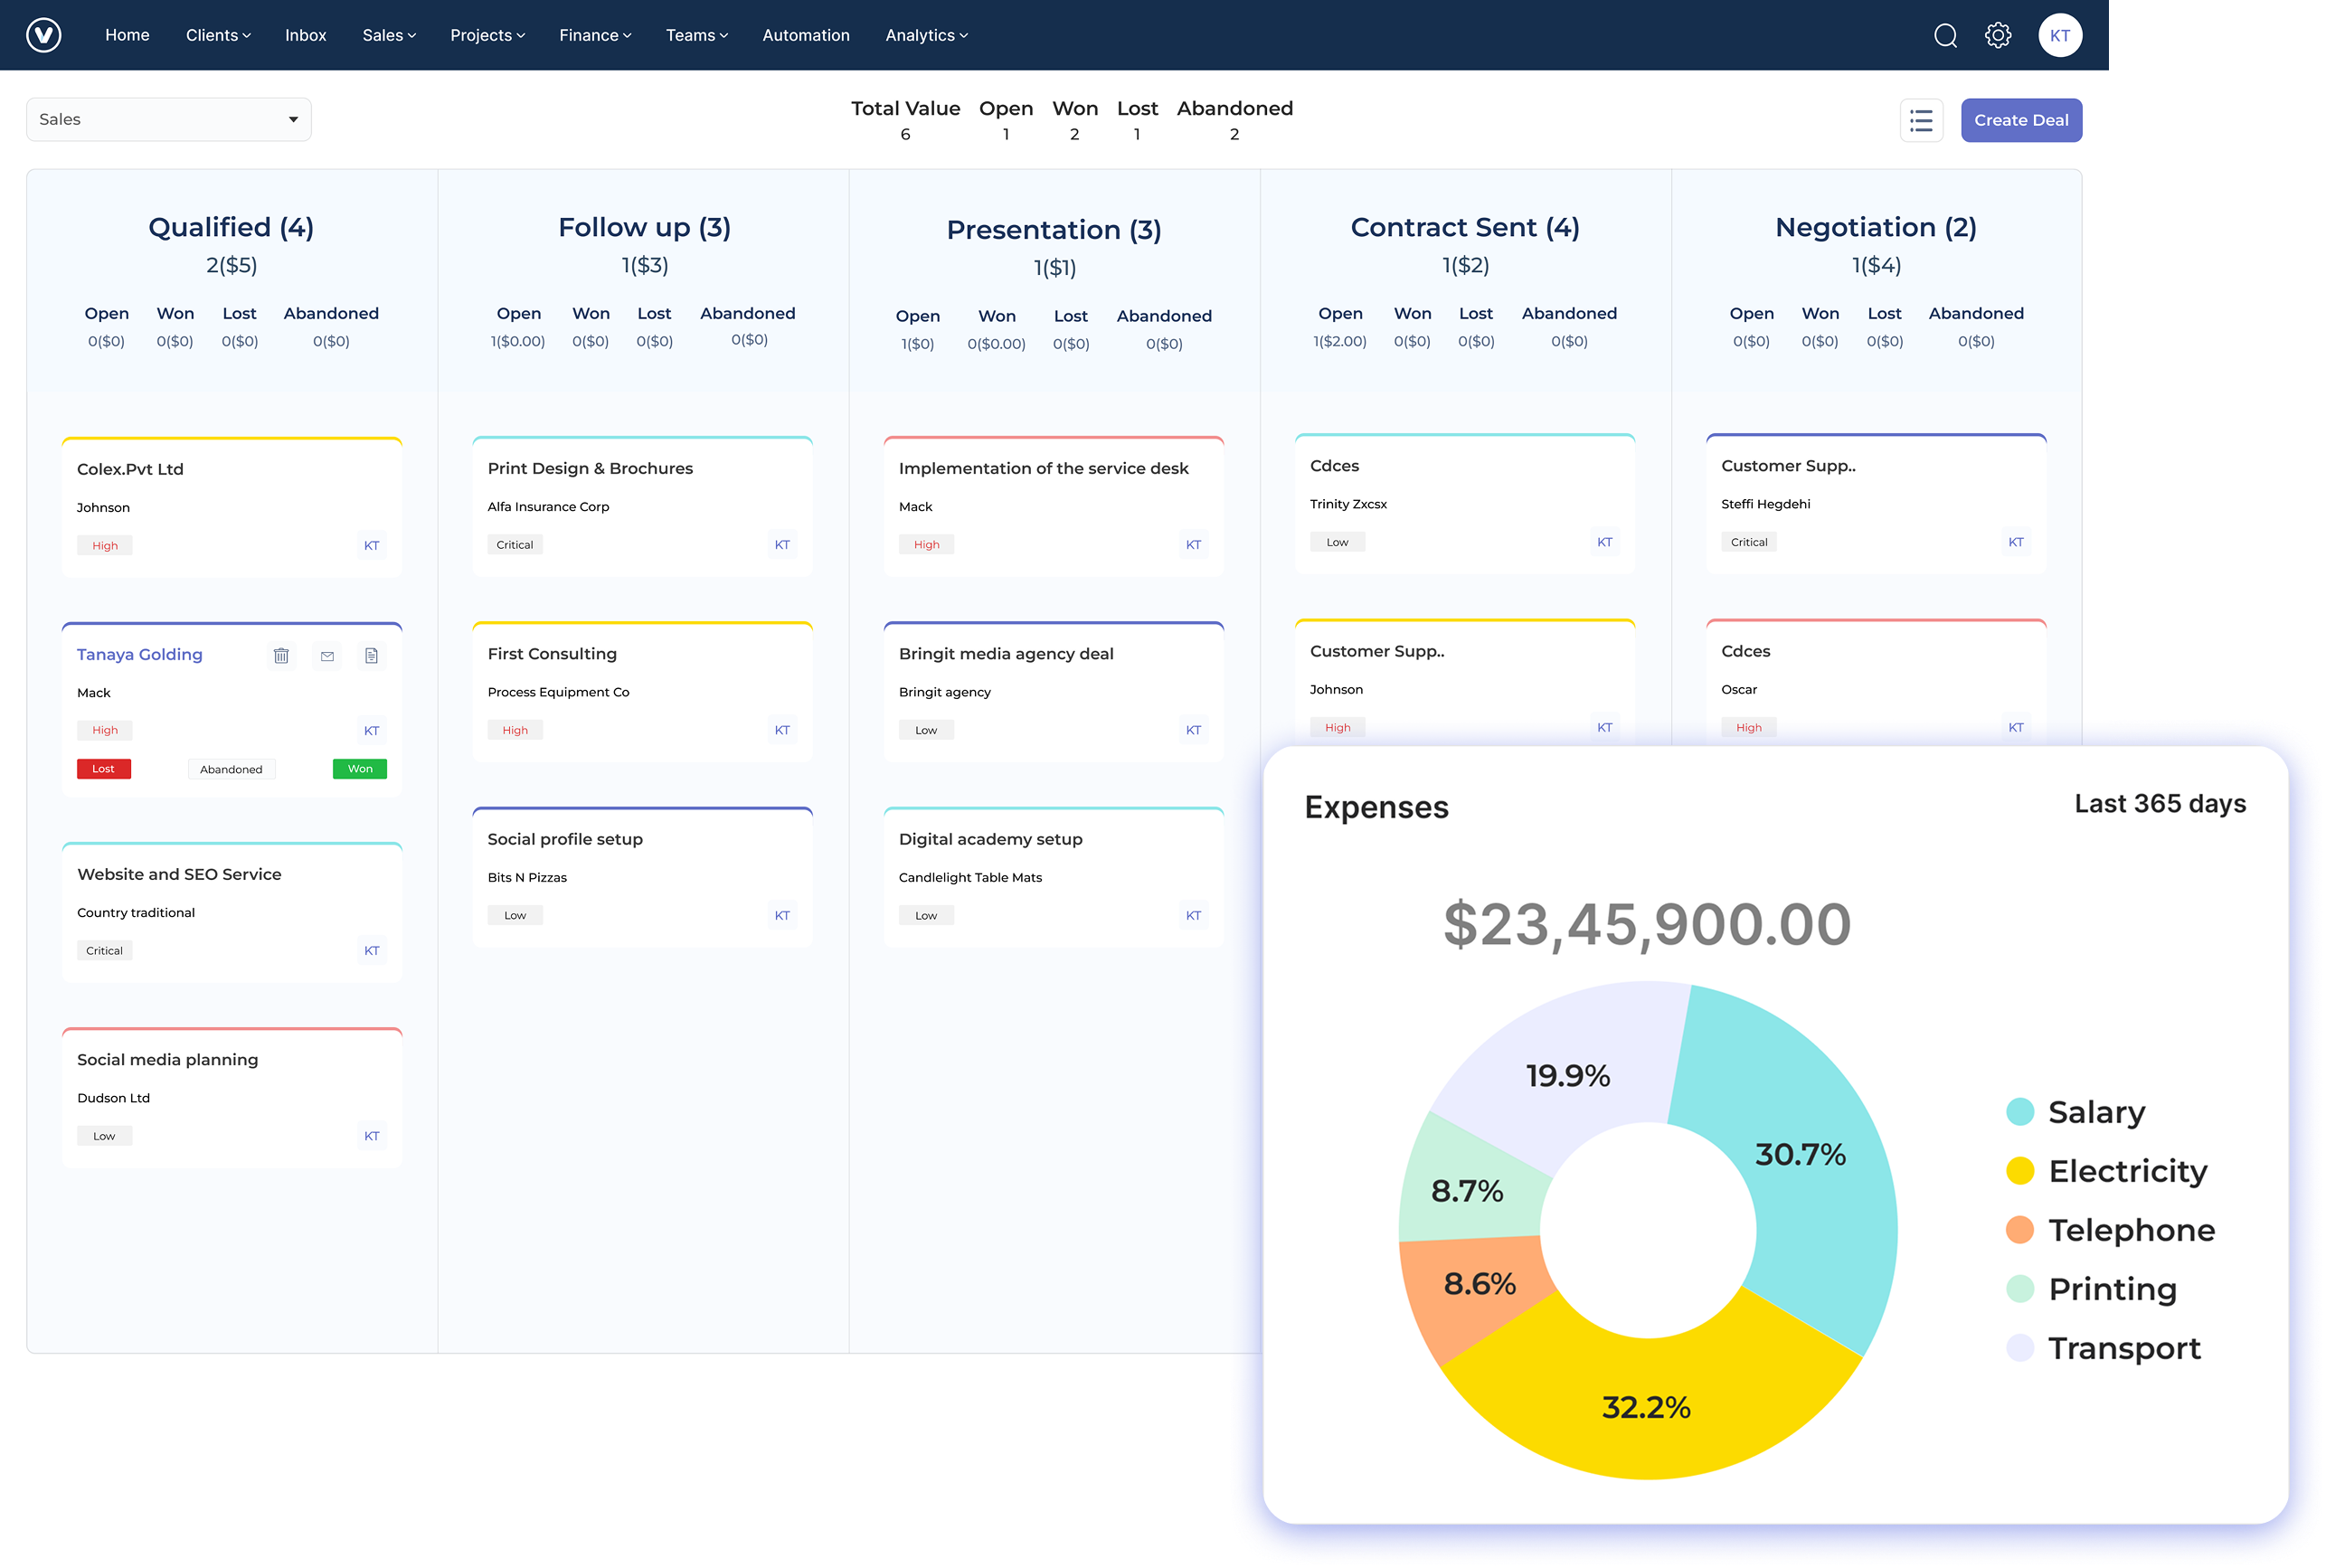The width and height of the screenshot is (2326, 1568).
Task: Click the KT profile avatar
Action: tap(2060, 34)
